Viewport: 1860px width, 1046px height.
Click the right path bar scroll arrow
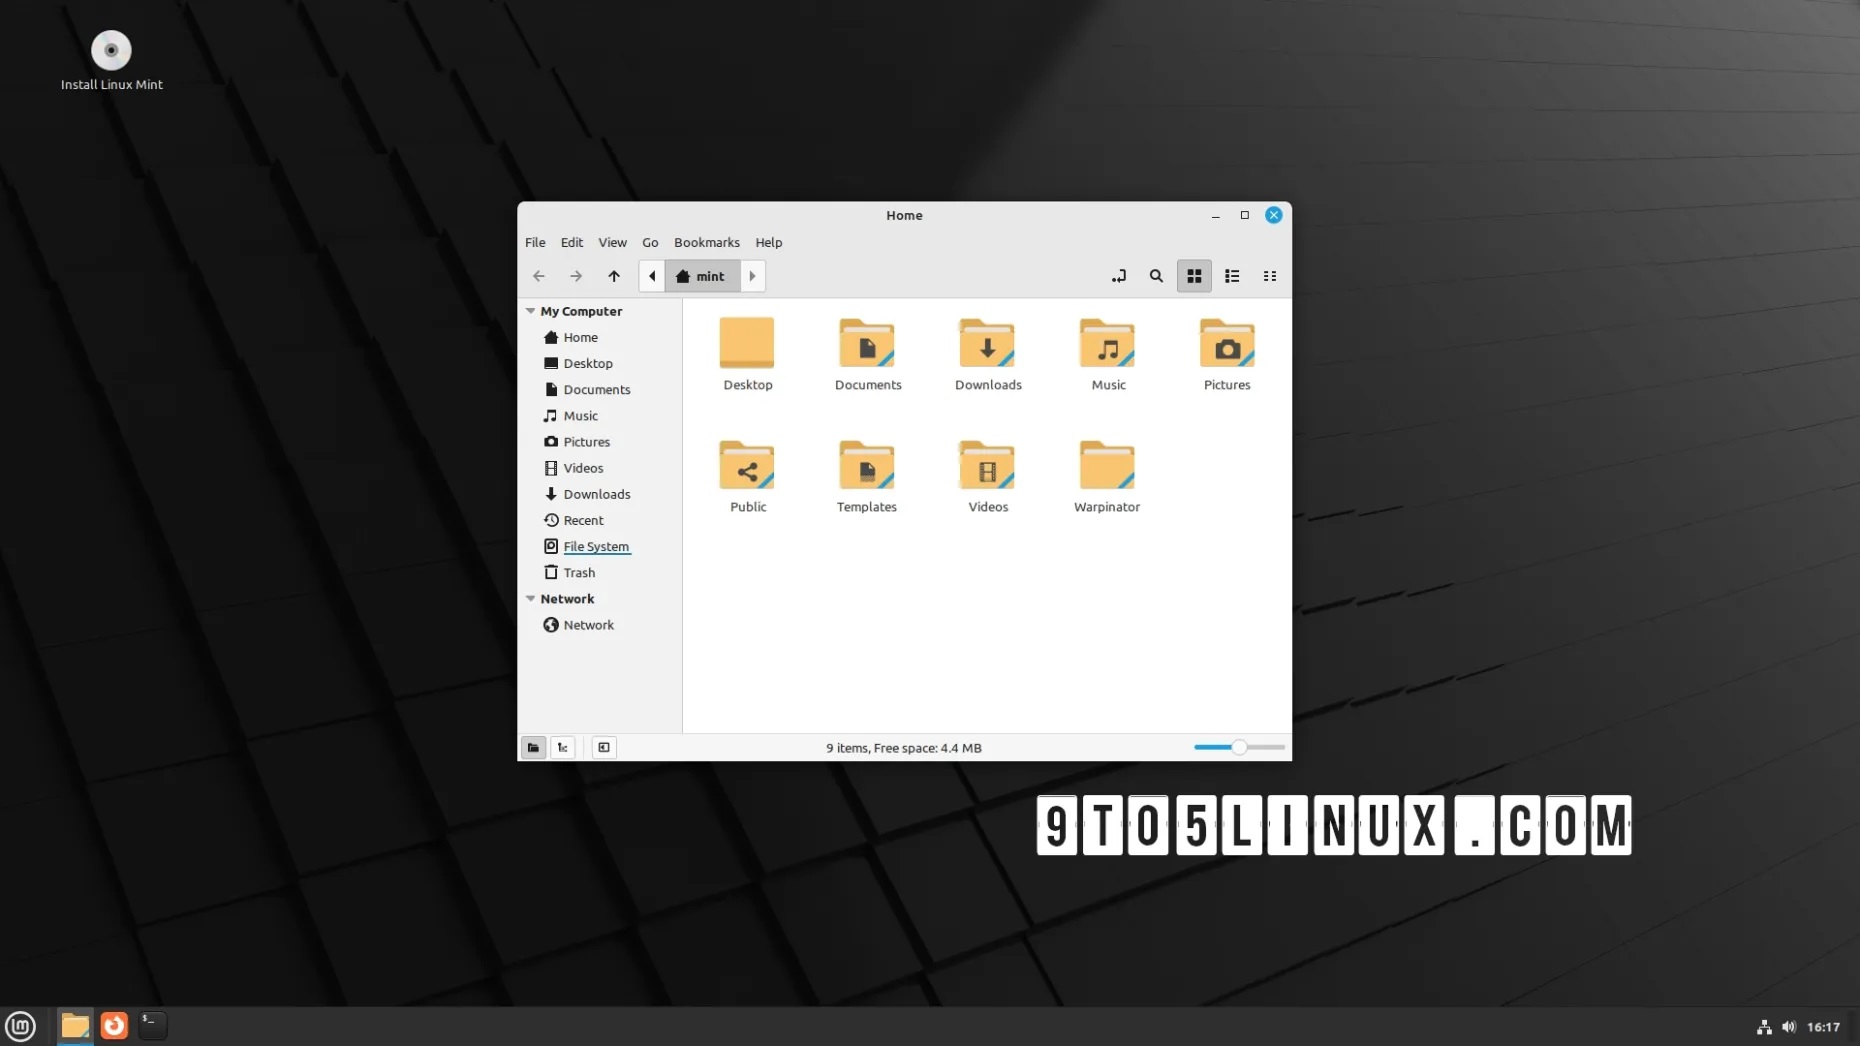[753, 276]
